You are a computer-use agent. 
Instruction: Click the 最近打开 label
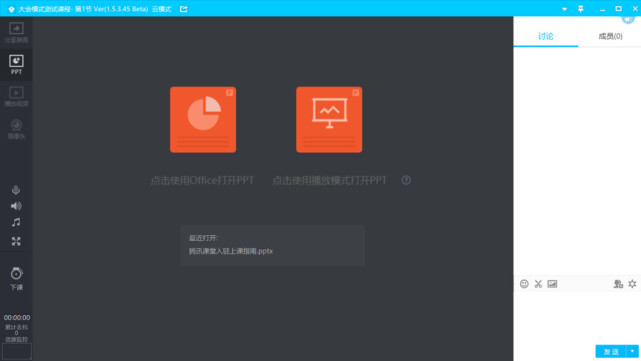203,238
